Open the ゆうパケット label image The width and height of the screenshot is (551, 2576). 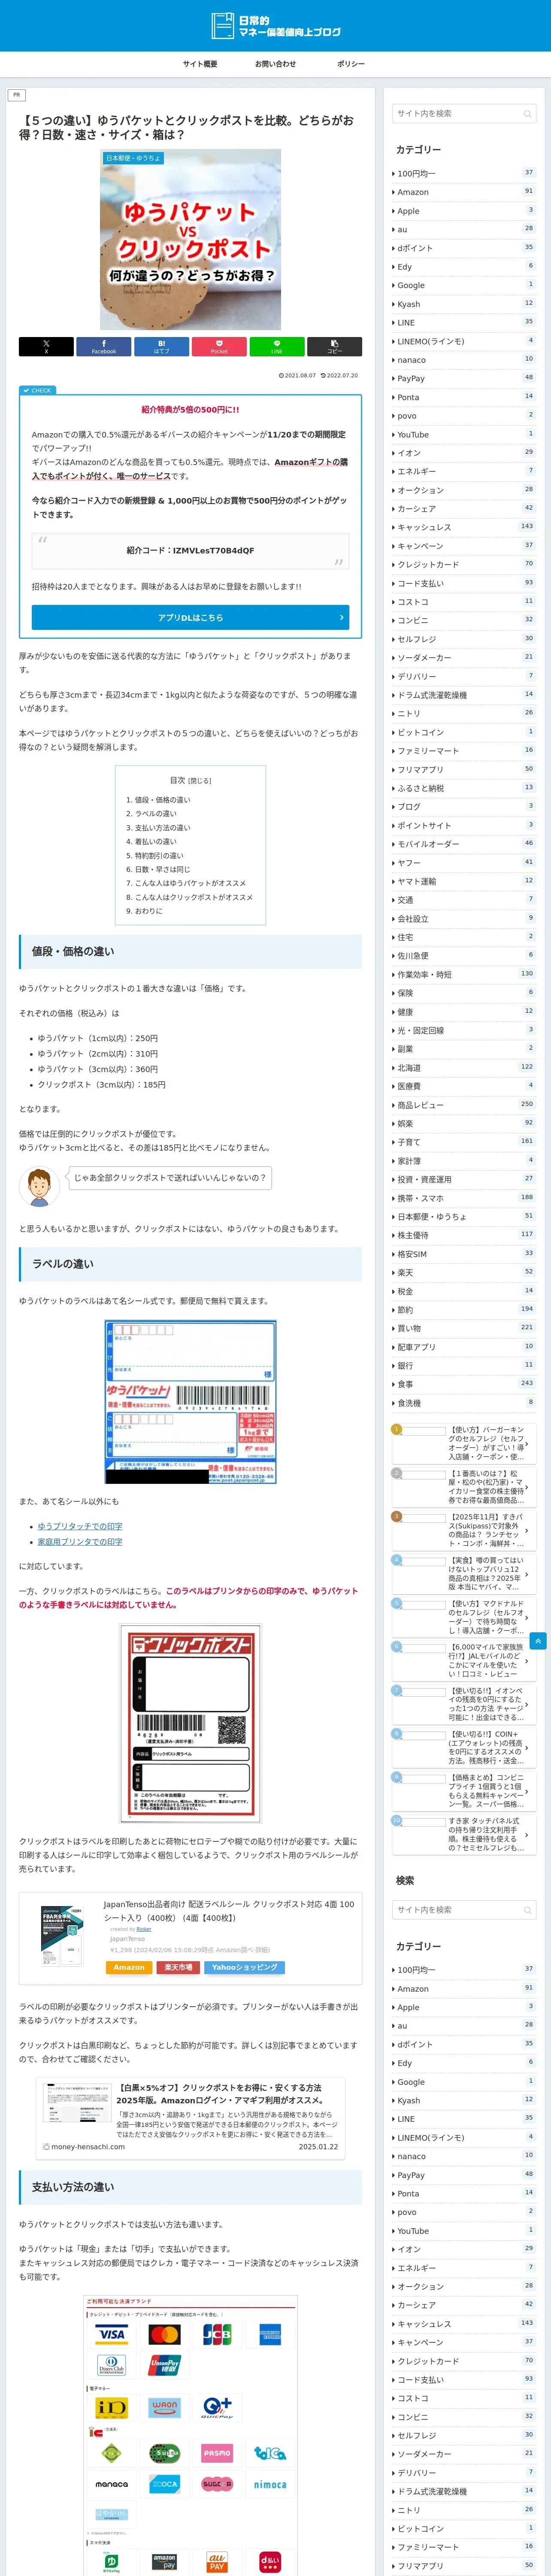point(190,1402)
